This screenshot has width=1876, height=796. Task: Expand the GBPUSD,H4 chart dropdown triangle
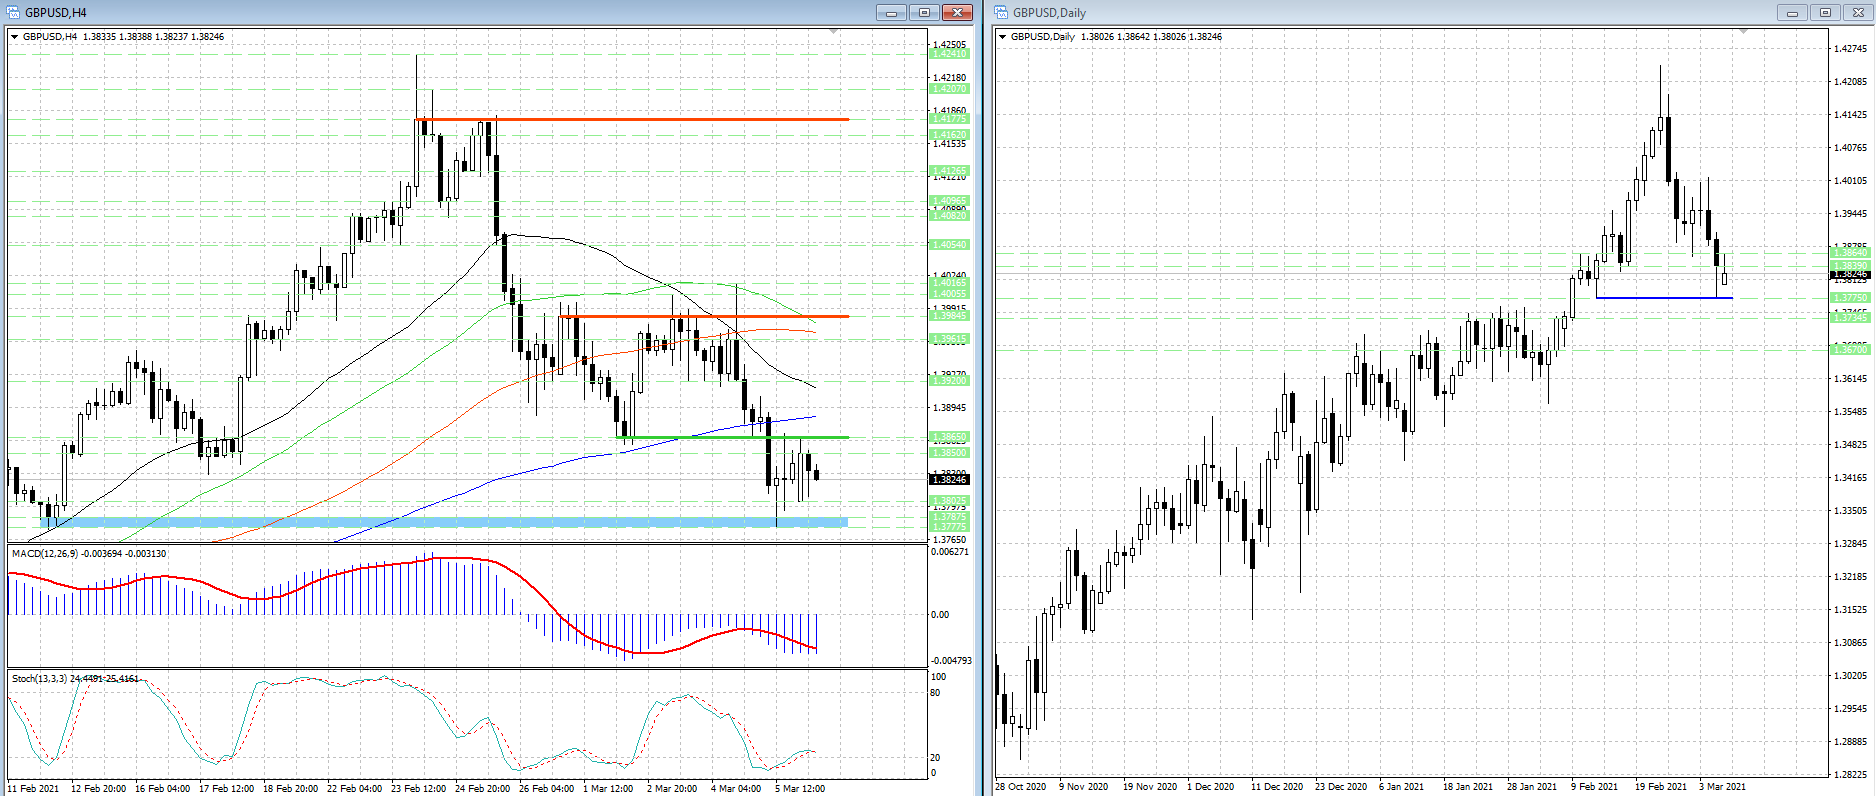(15, 37)
